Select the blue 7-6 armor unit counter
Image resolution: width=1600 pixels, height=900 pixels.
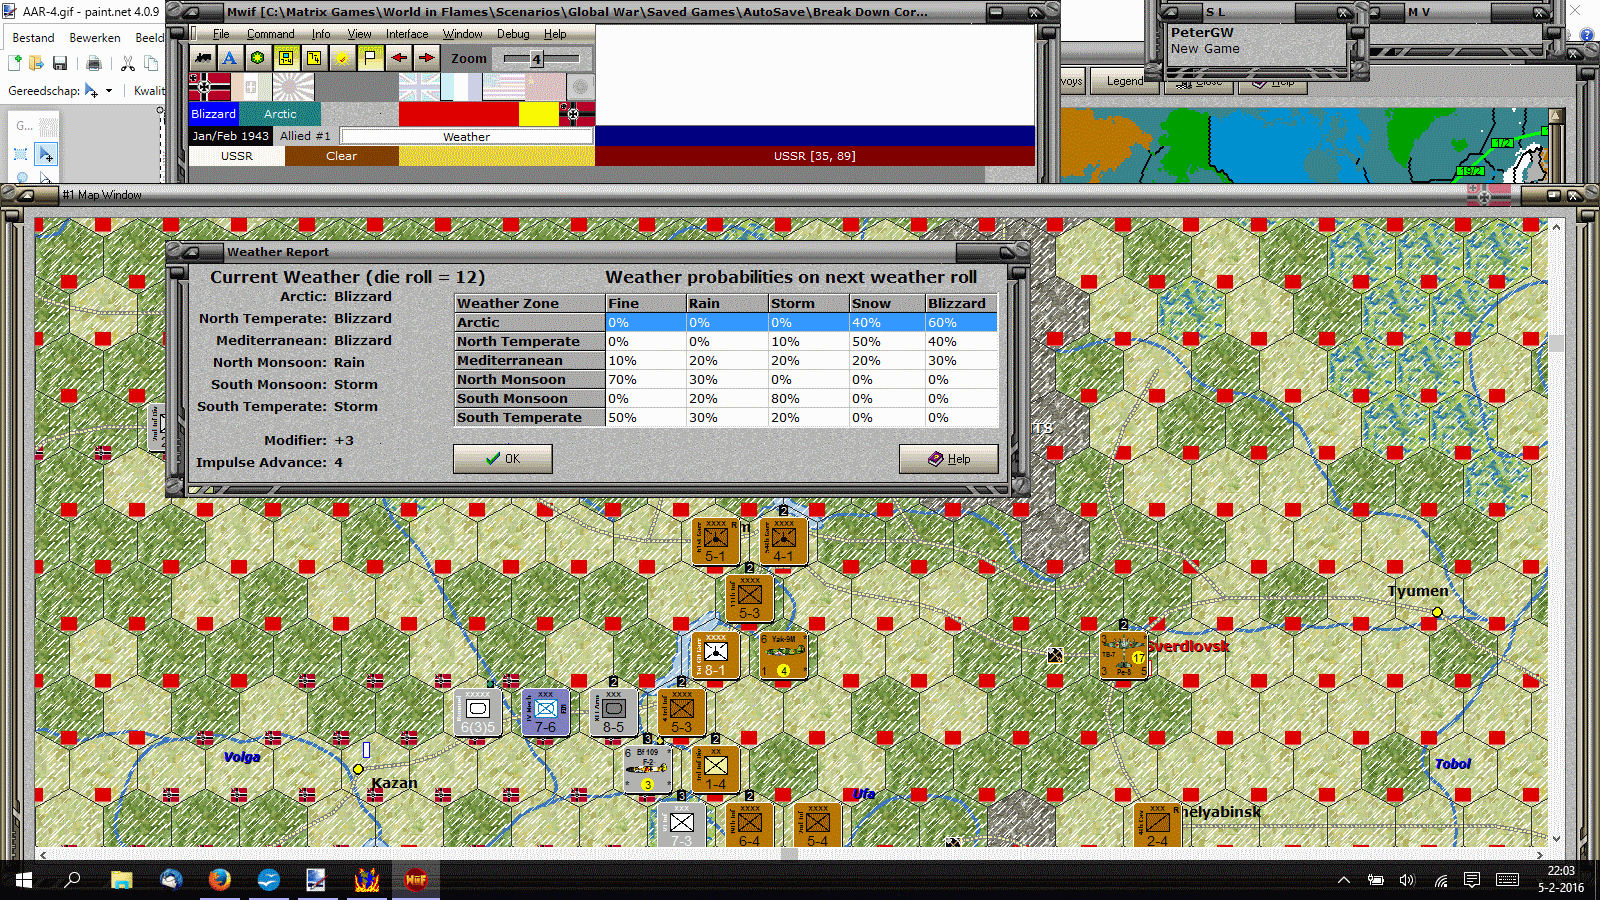(x=546, y=712)
